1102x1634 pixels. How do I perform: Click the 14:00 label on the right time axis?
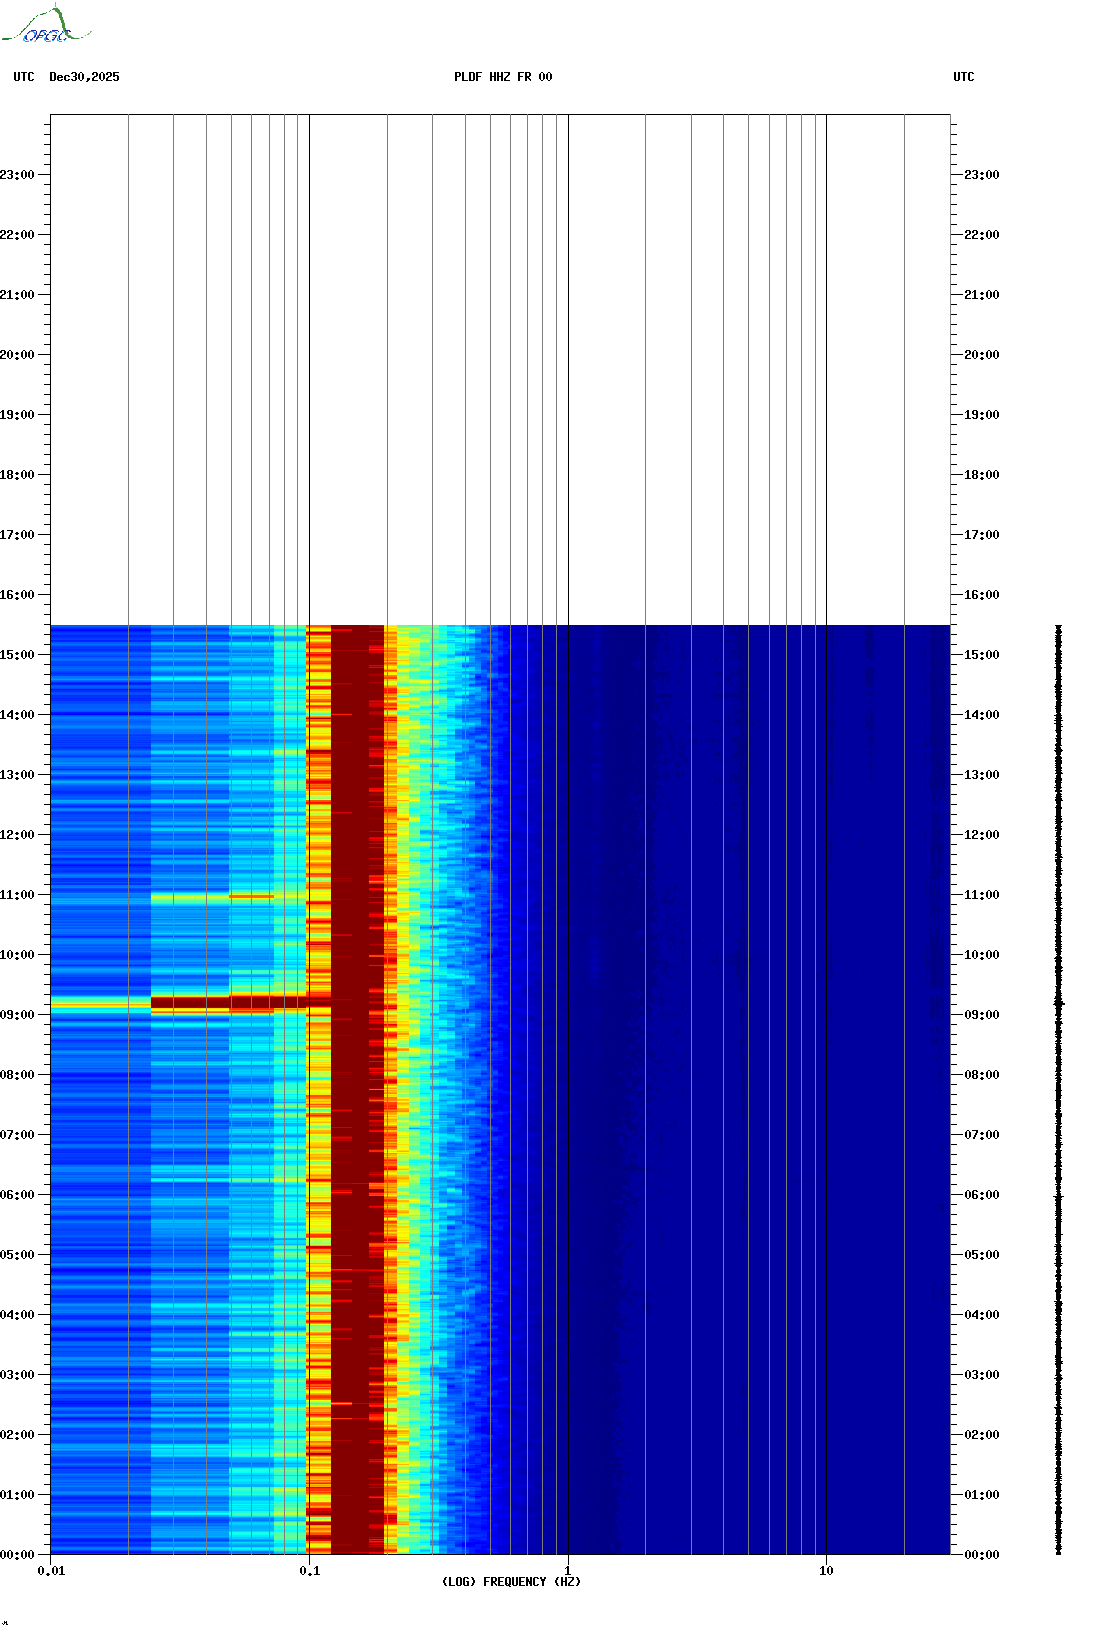pyautogui.click(x=982, y=715)
